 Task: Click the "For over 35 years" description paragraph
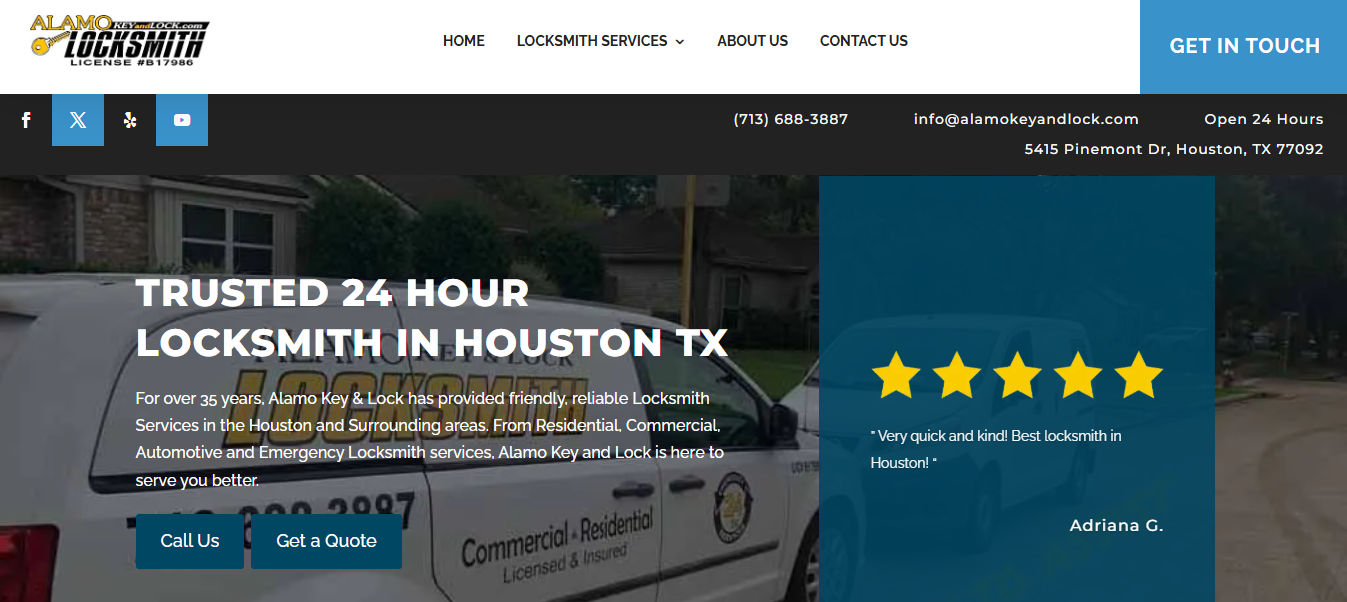[x=430, y=439]
